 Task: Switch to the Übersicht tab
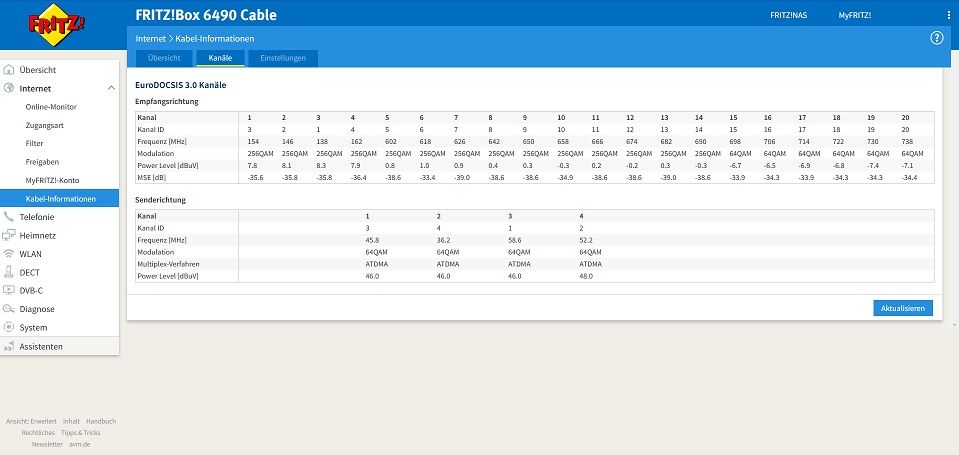164,58
